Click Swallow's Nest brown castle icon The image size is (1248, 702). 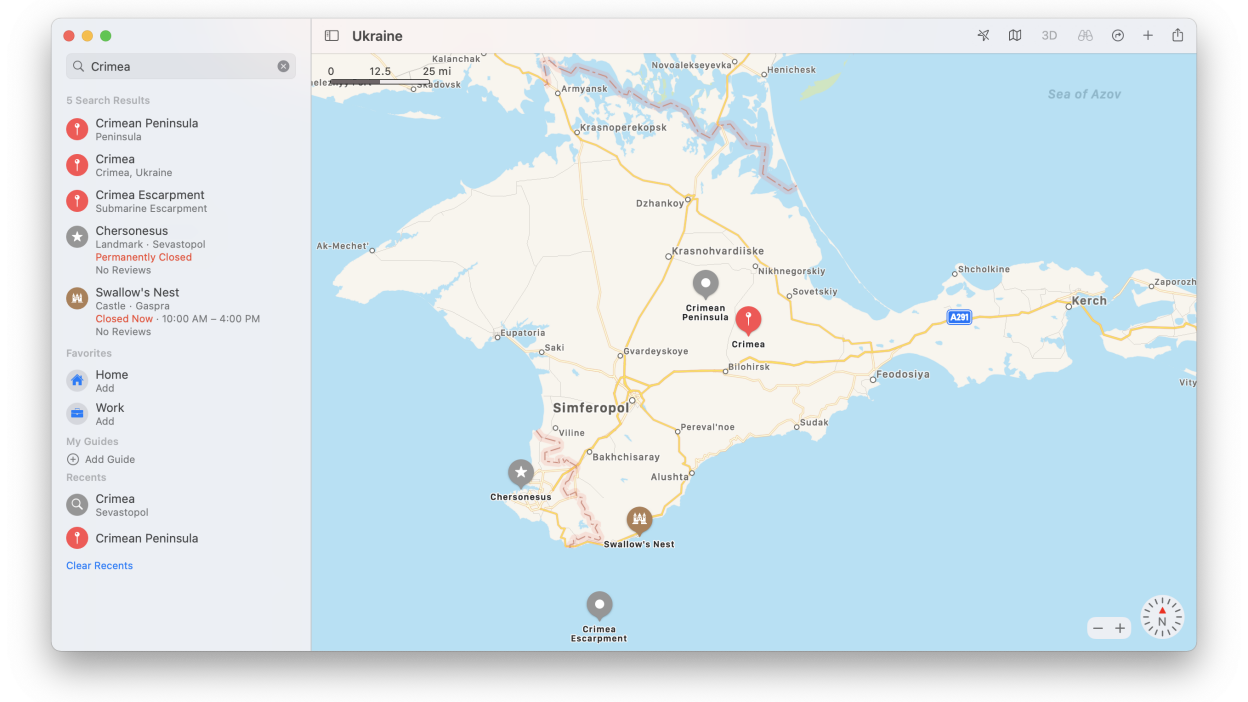77,298
